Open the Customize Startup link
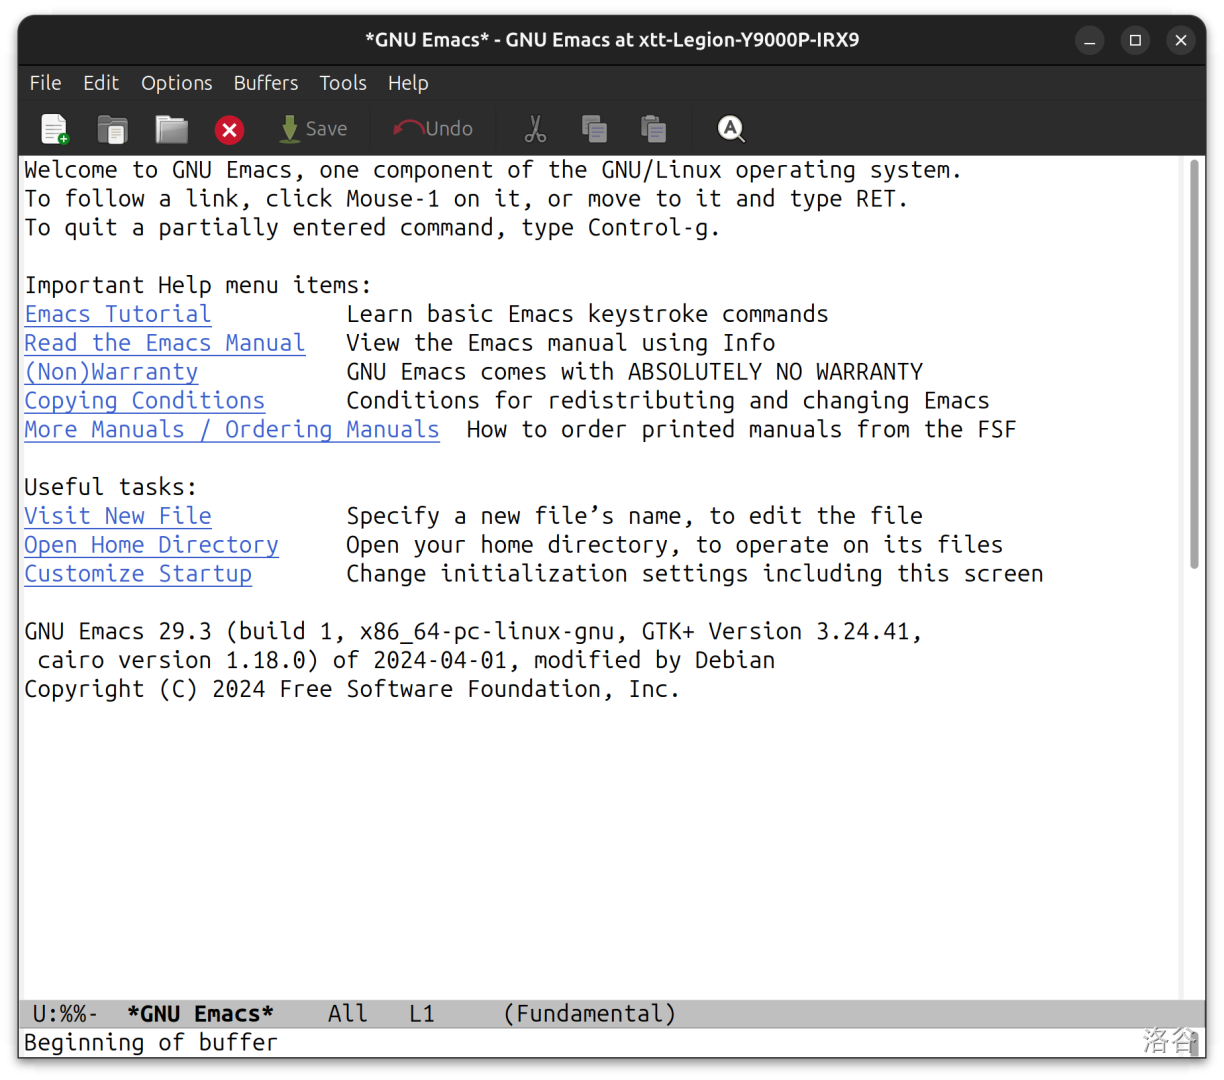Screen dimensions: 1224x1080 pyautogui.click(x=137, y=574)
